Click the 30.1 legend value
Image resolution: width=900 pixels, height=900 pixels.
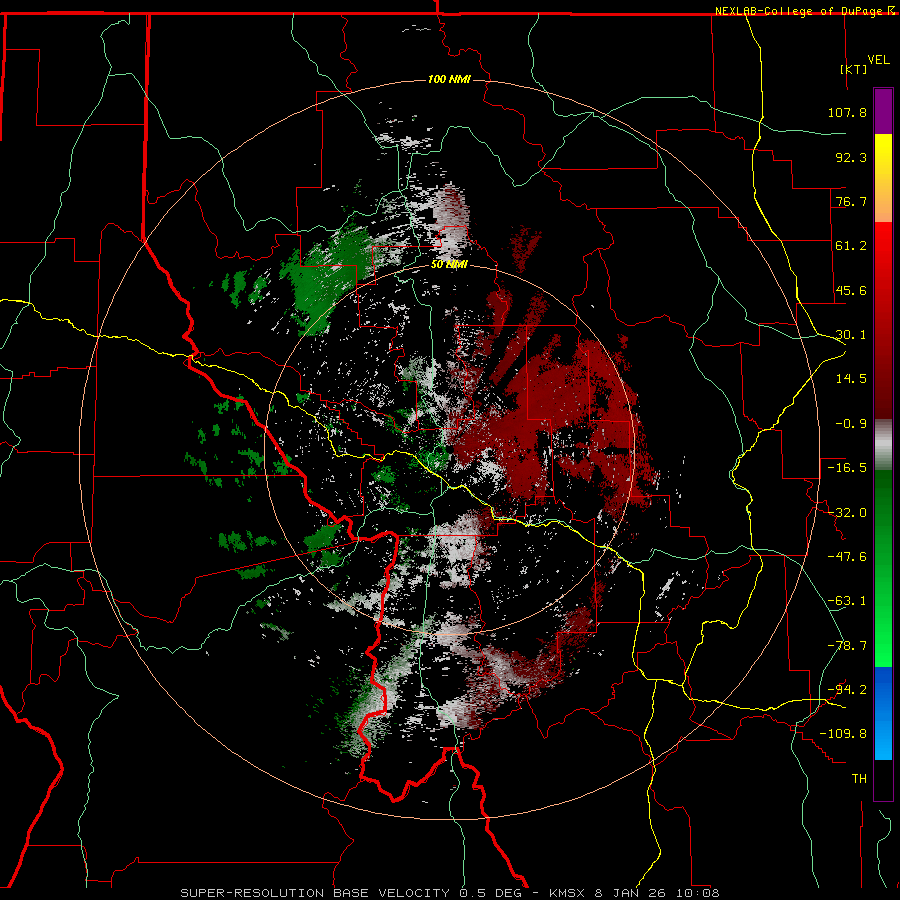(x=851, y=335)
